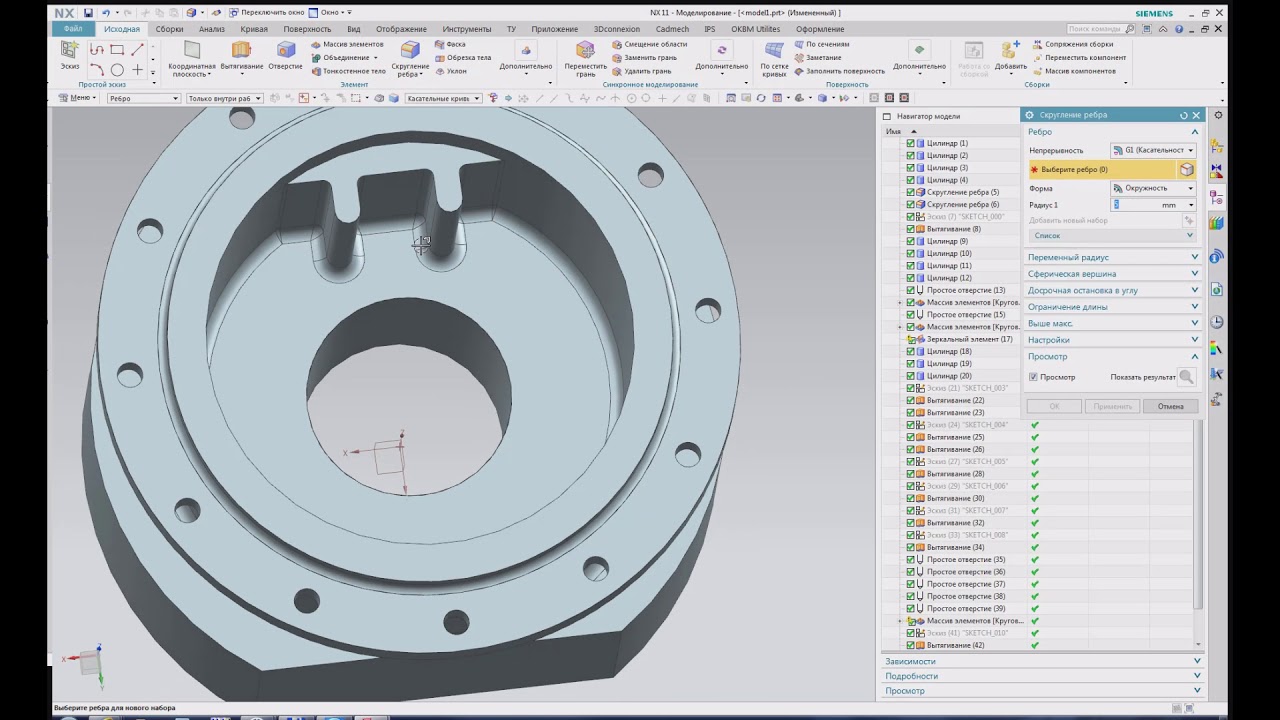1280x720 pixels.
Task: Open the Эскиз (Sketch) tool
Action: click(69, 55)
